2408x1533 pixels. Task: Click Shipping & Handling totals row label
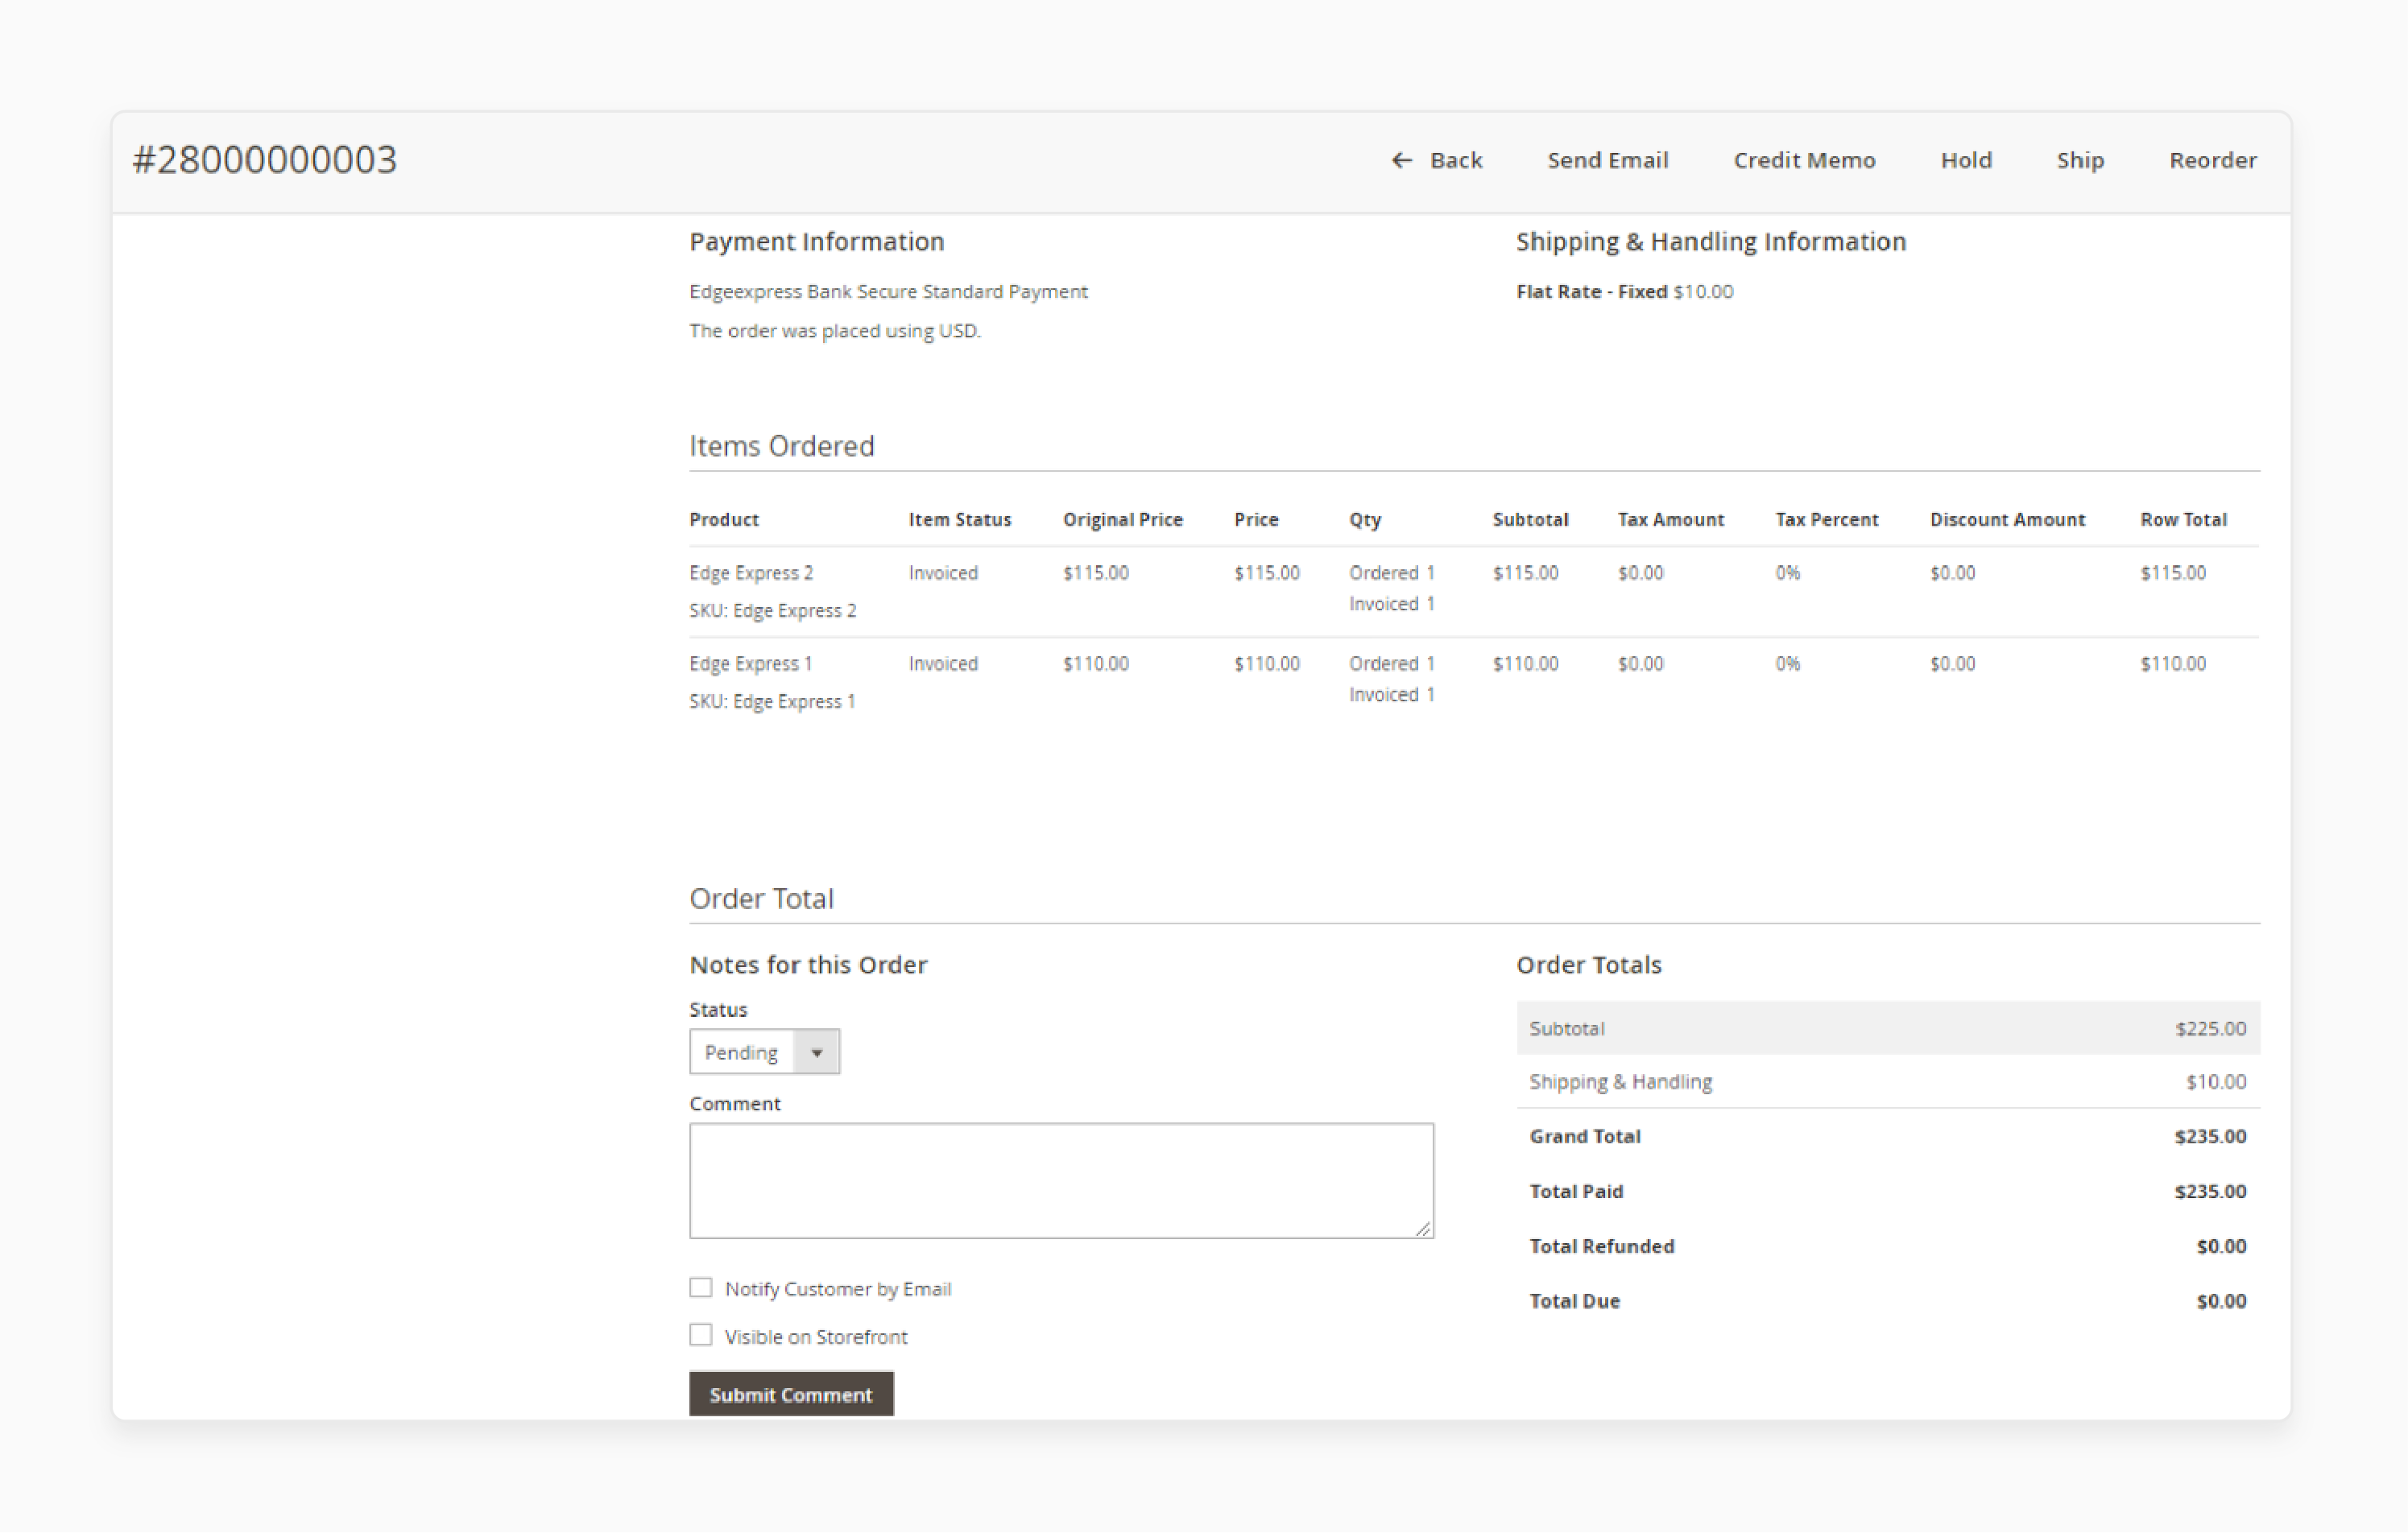[x=1620, y=1081]
